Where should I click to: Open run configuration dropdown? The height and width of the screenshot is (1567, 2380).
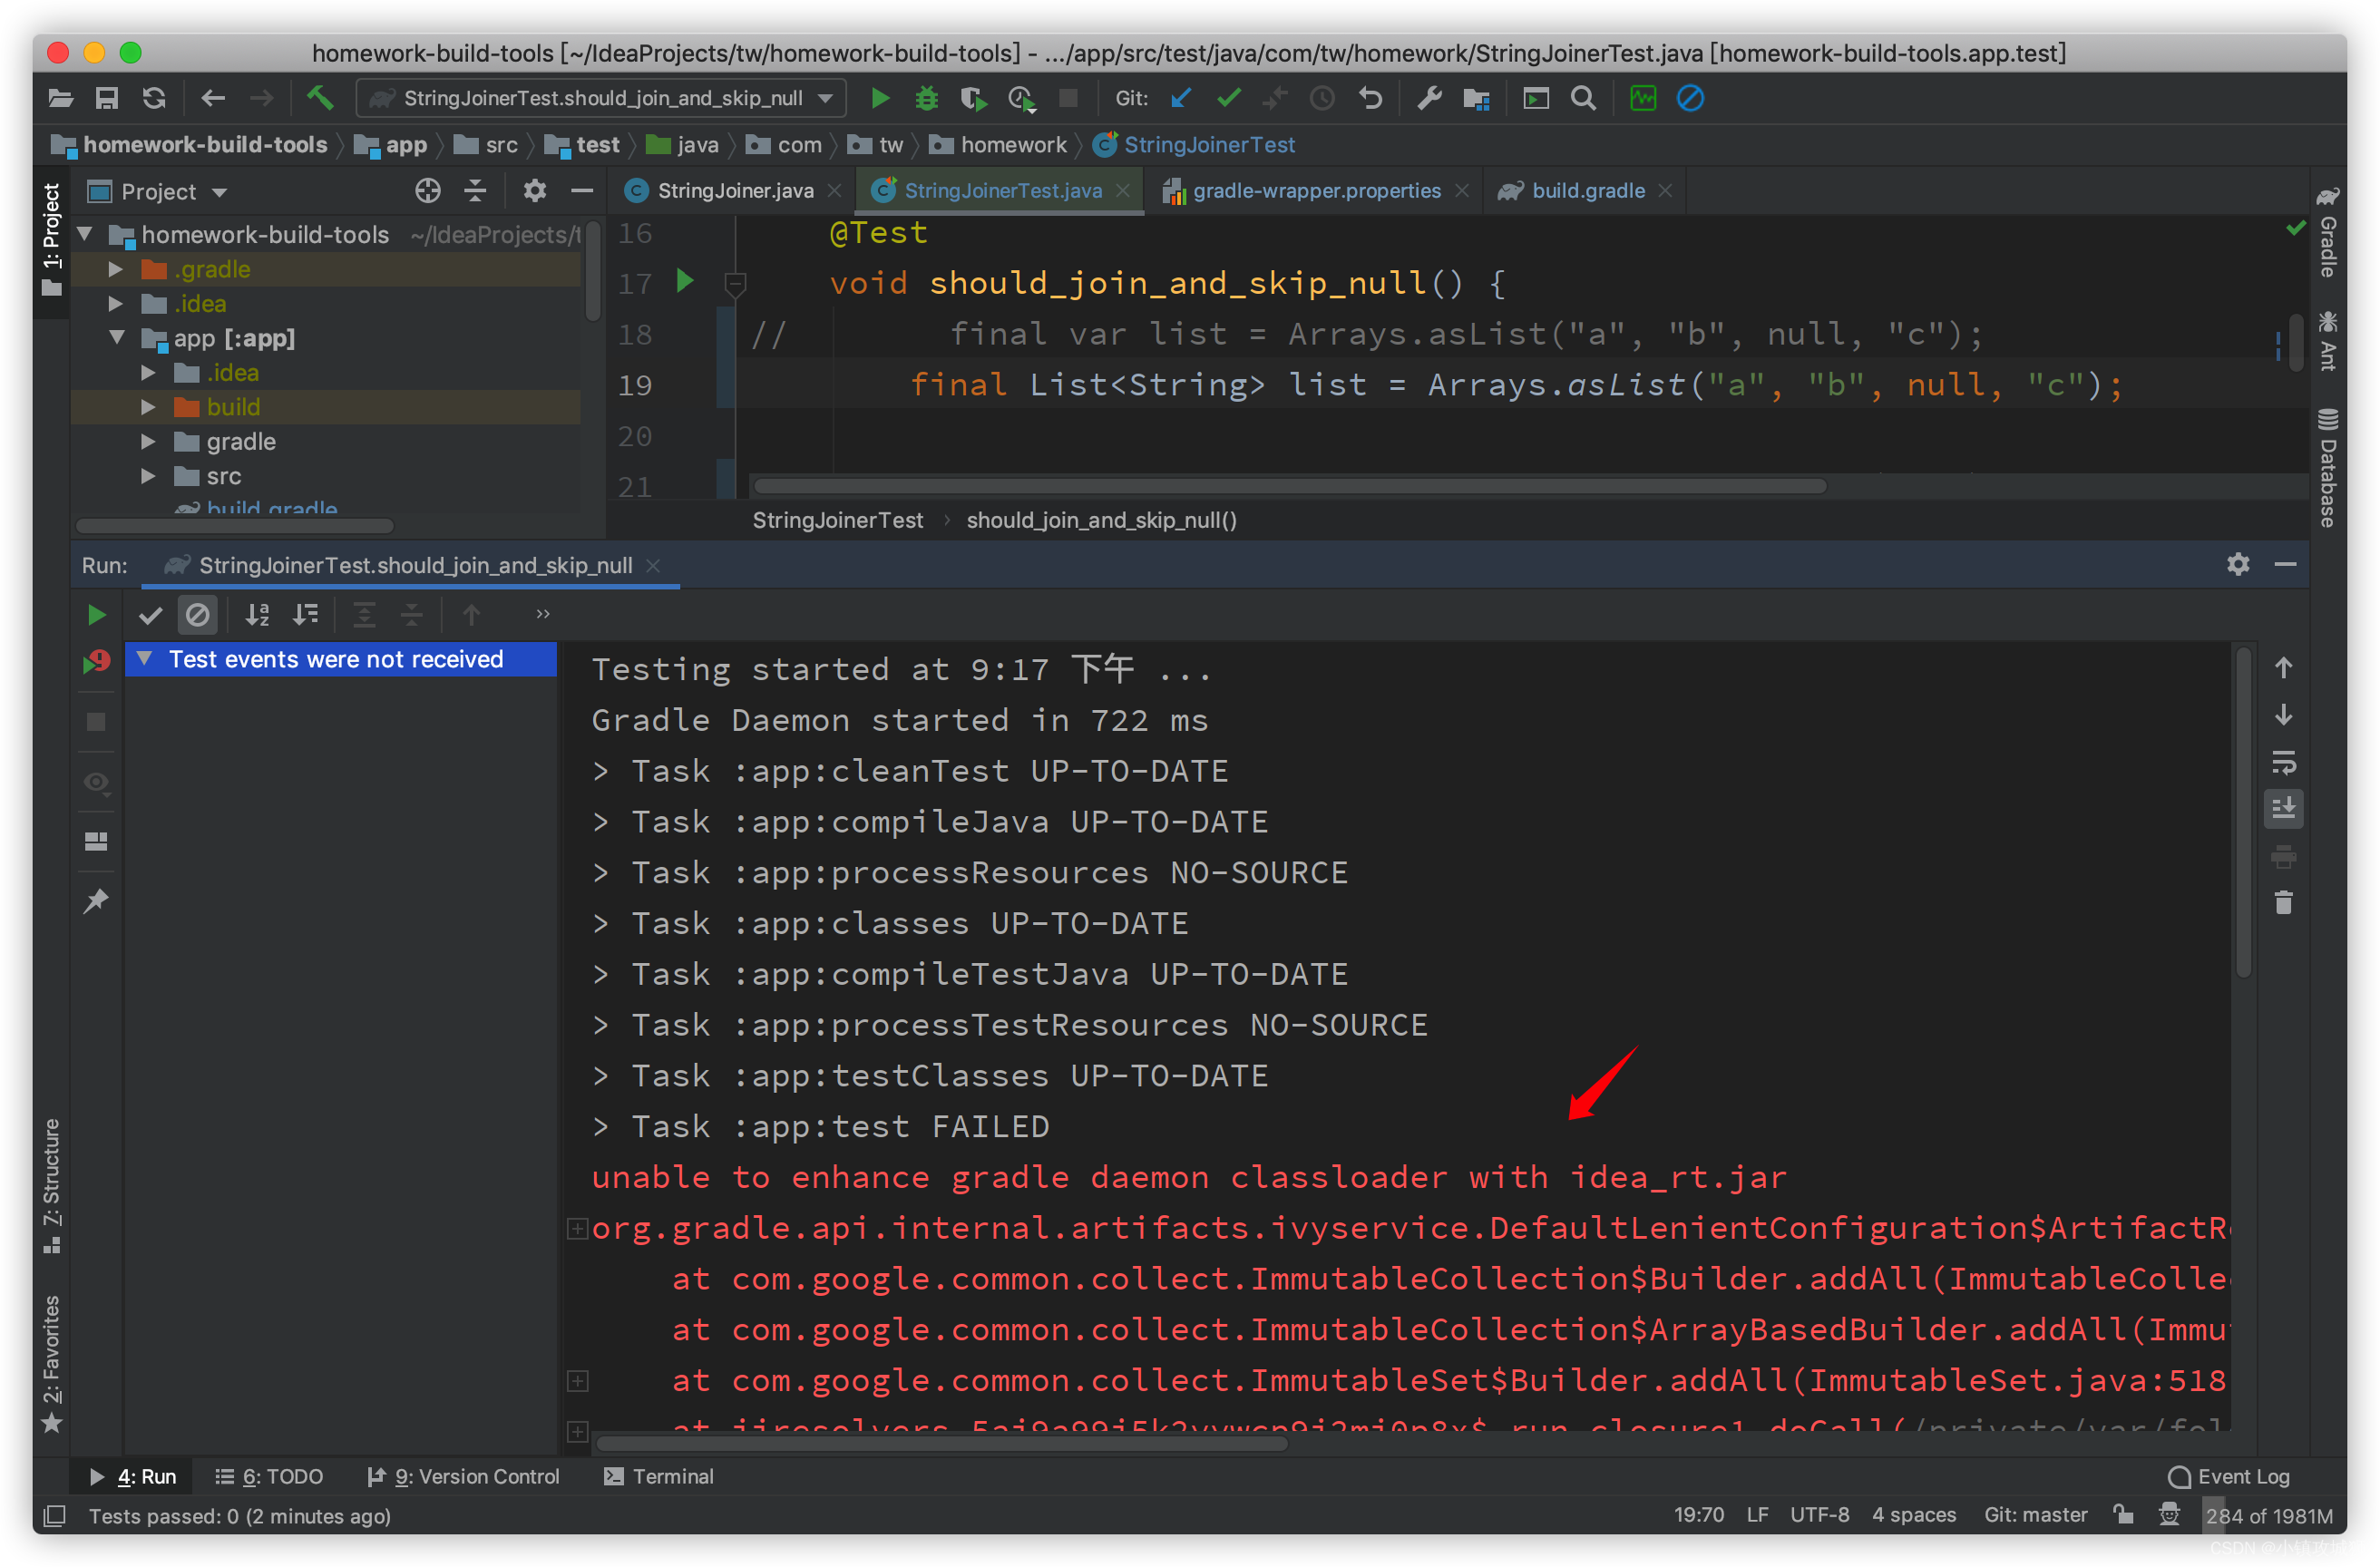click(602, 98)
